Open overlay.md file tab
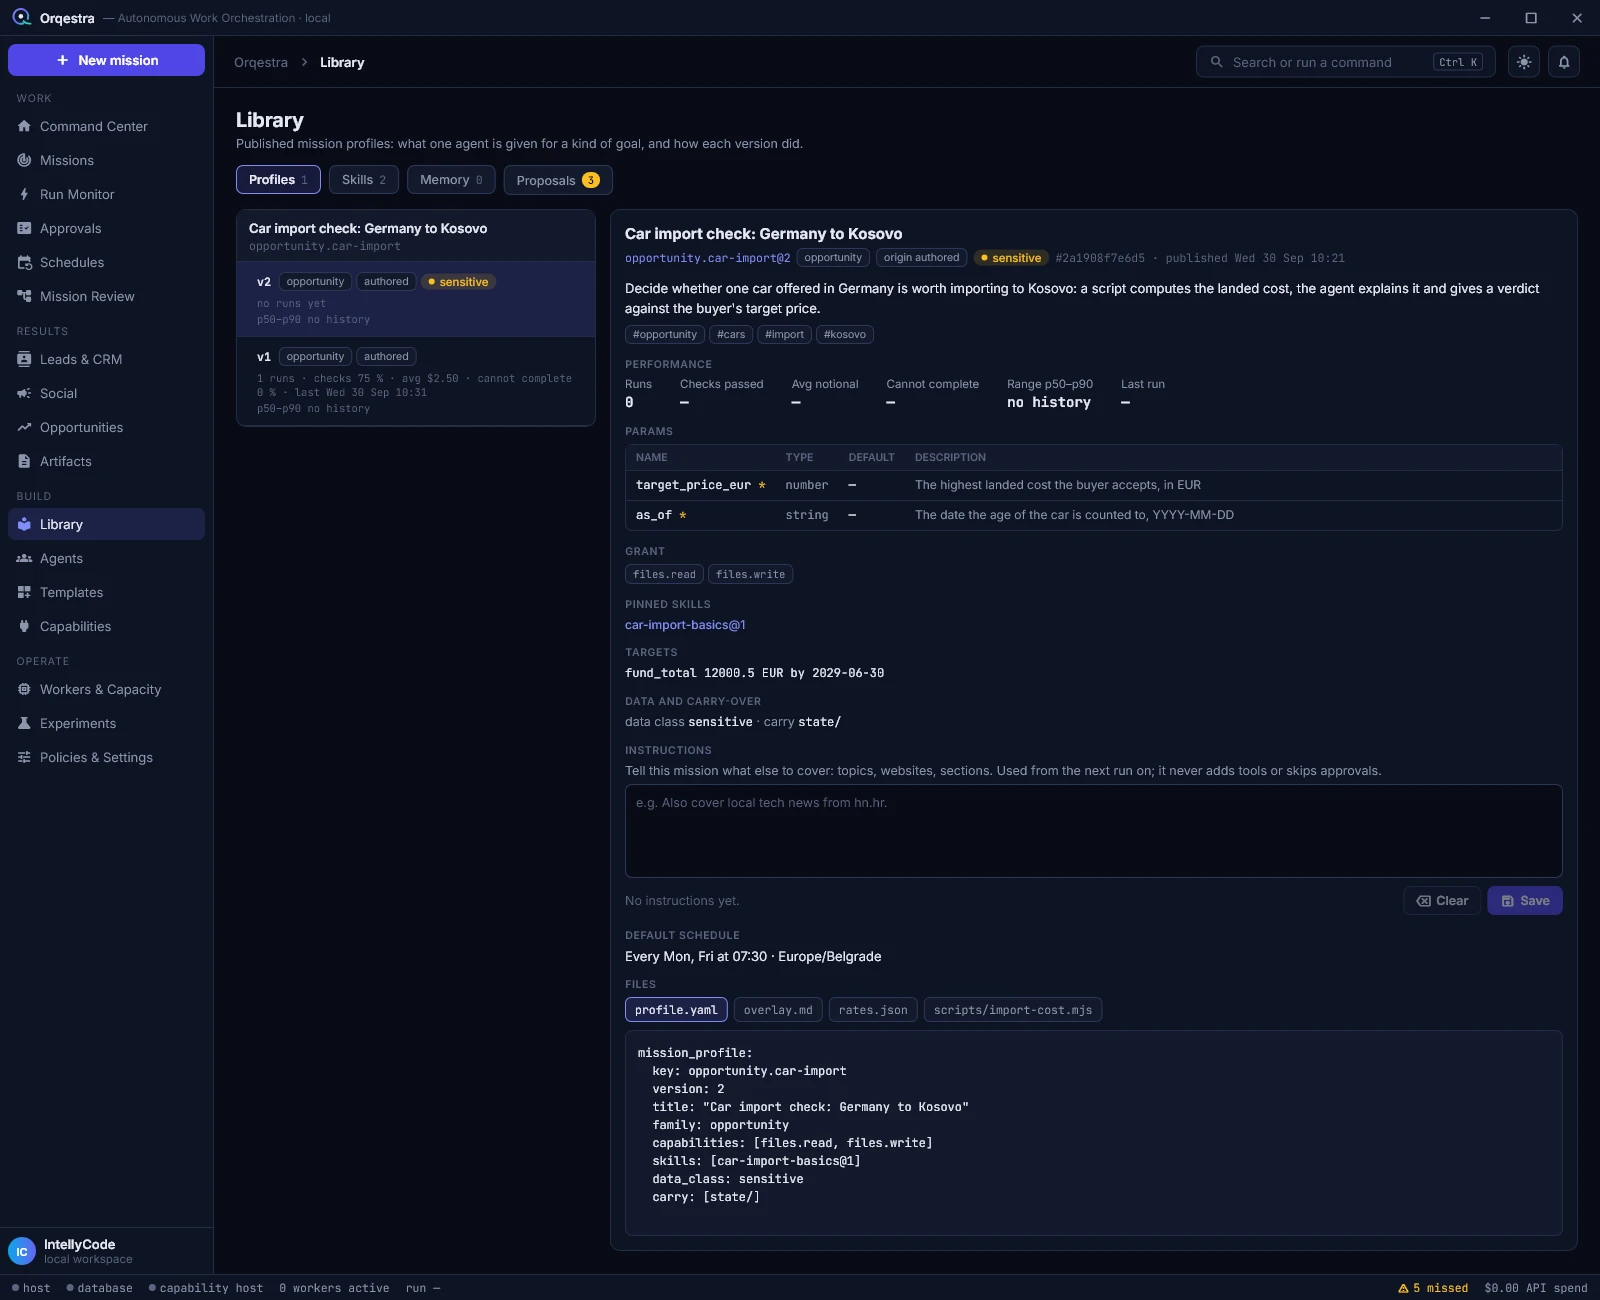This screenshot has height=1300, width=1600. (x=778, y=1010)
